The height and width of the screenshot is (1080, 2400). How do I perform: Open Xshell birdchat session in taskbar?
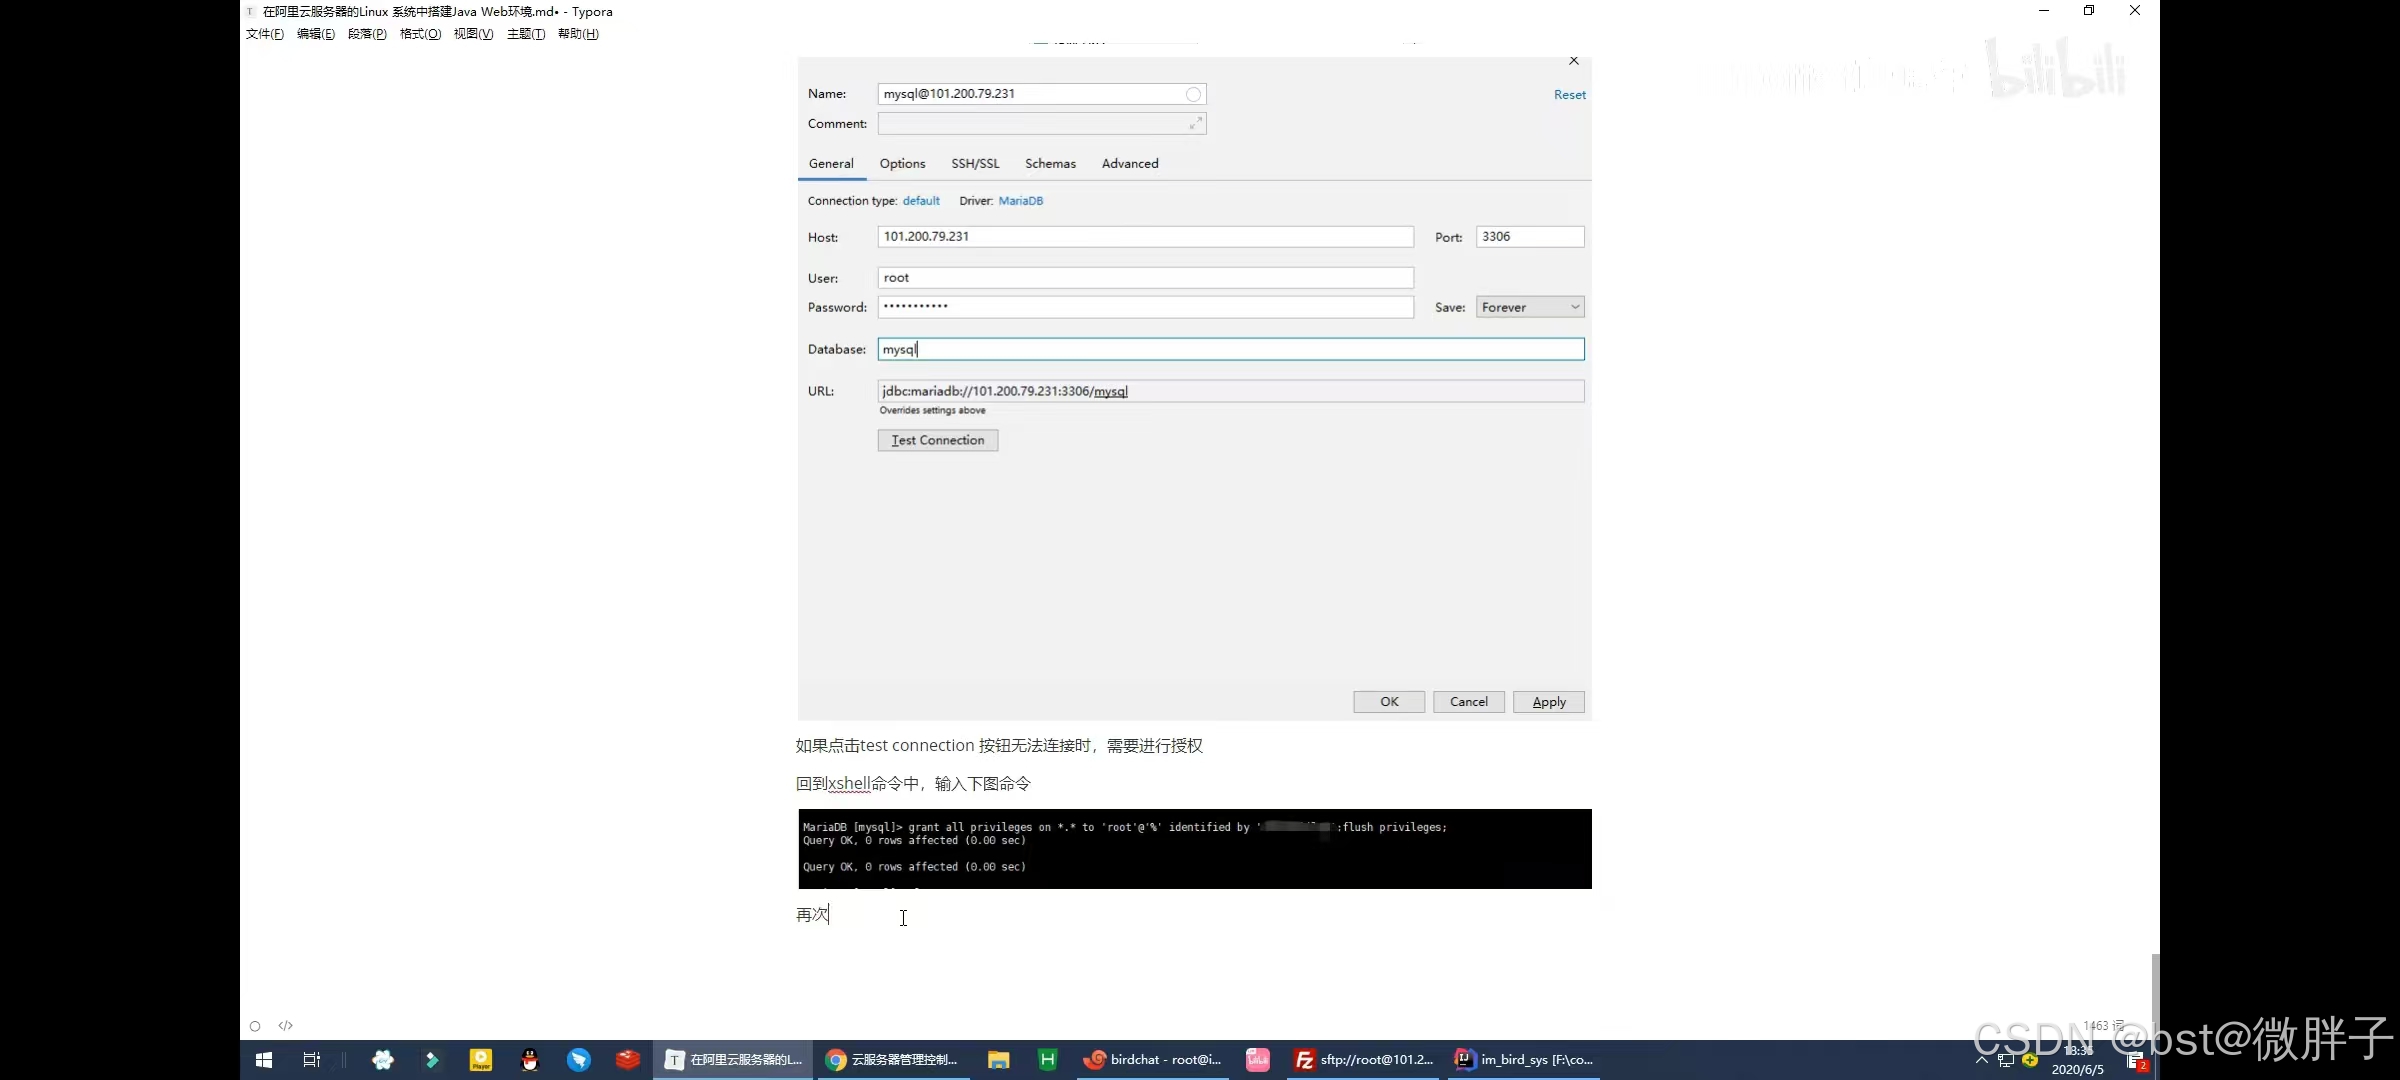[x=1153, y=1060]
